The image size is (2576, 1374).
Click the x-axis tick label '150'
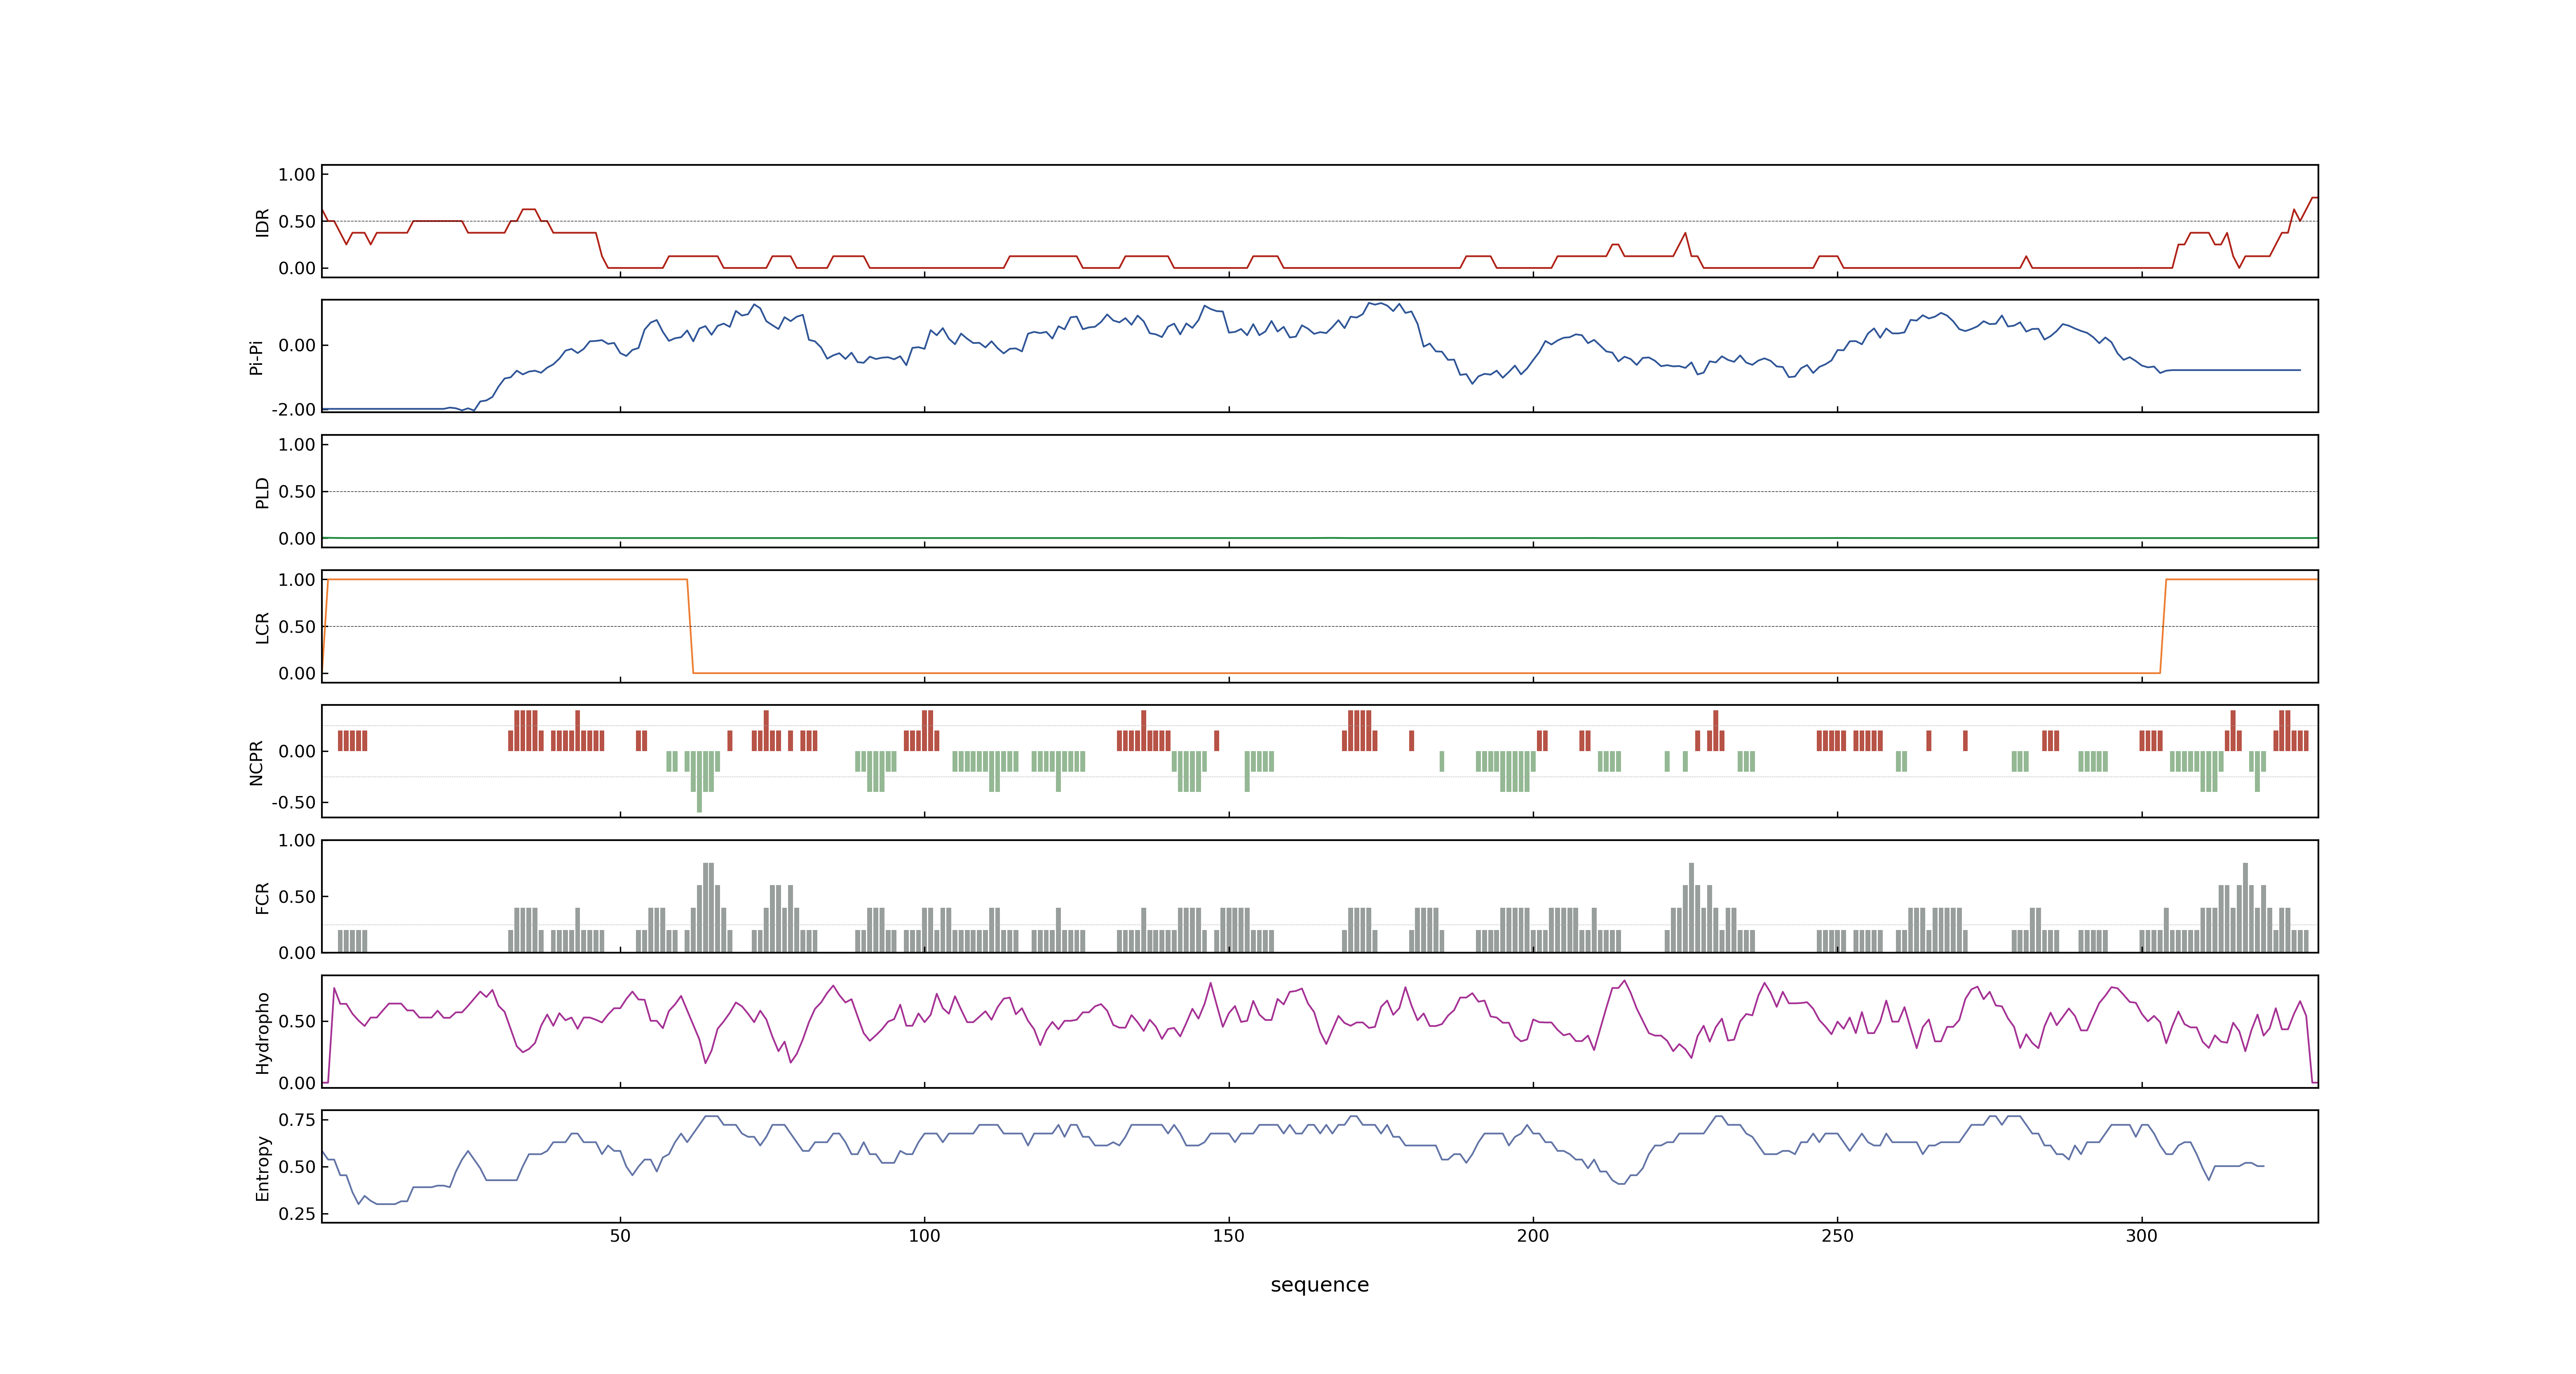(1229, 1236)
